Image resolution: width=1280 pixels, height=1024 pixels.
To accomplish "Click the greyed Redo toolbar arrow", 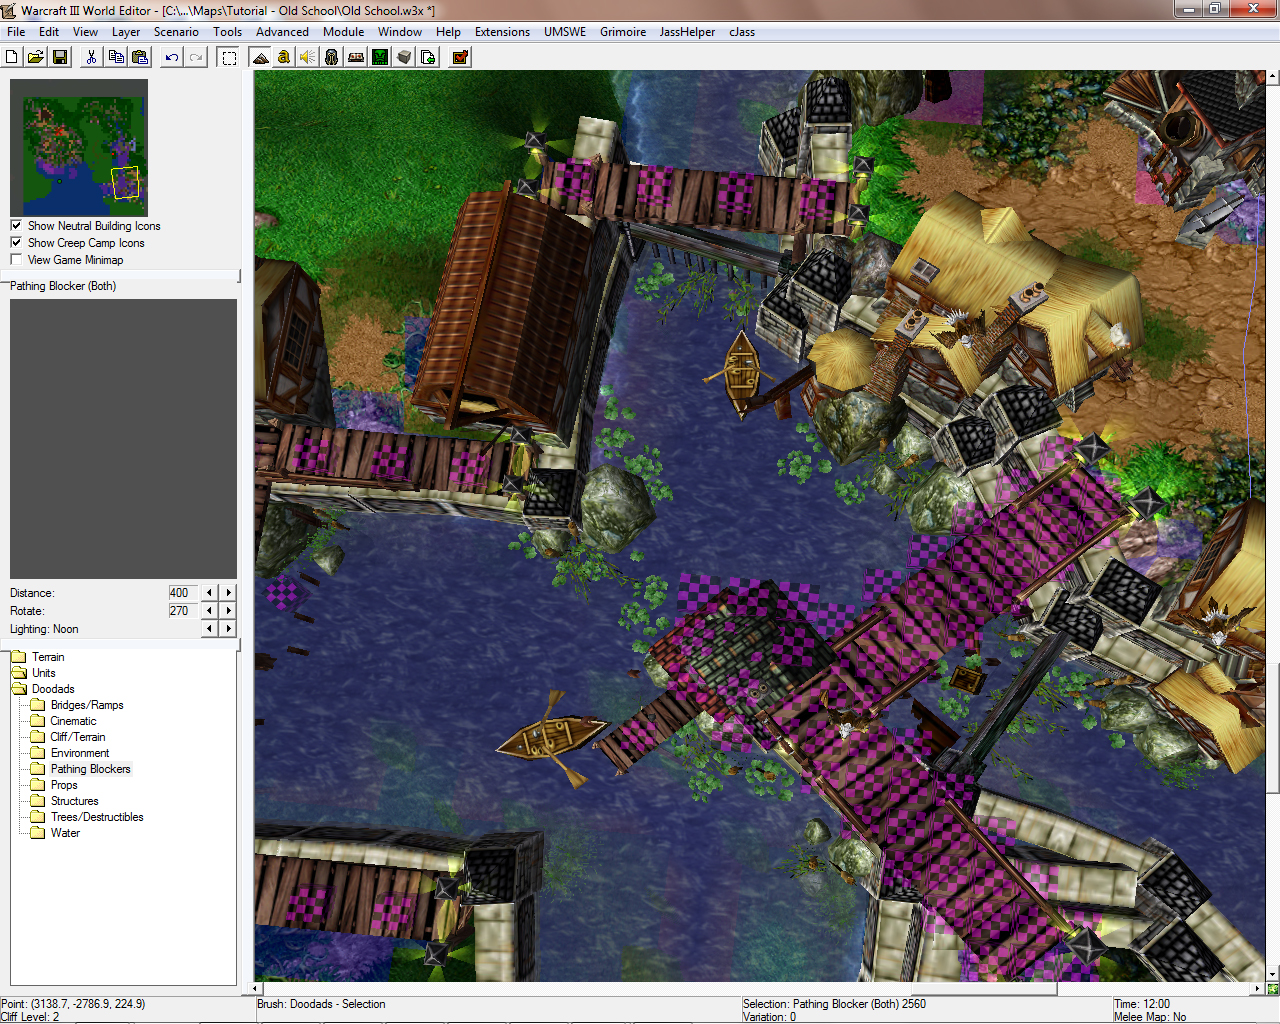I will pyautogui.click(x=196, y=57).
